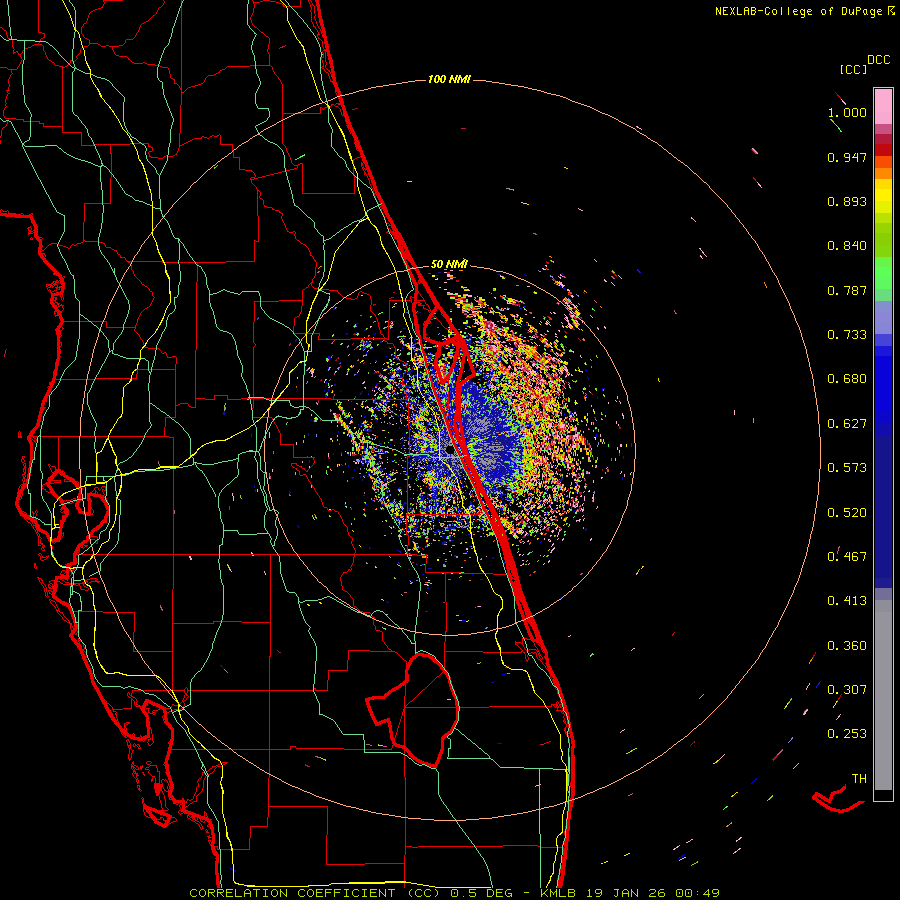The image size is (900, 900).
Task: Select the 0.520 scale value
Action: (x=847, y=513)
